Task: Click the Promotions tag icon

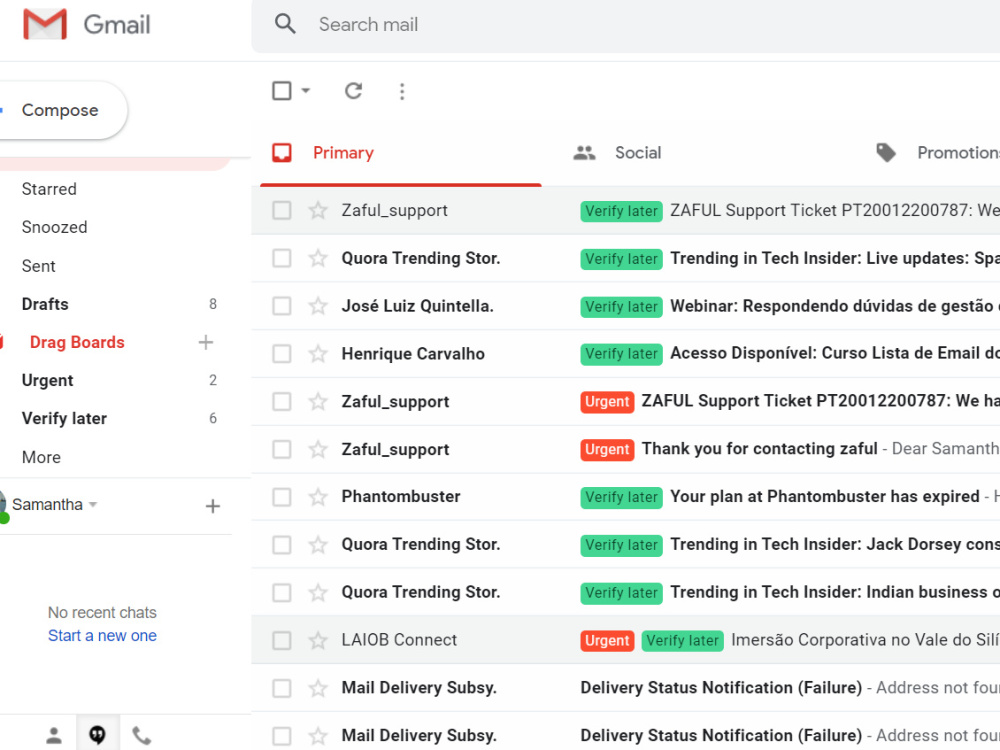Action: tap(886, 152)
